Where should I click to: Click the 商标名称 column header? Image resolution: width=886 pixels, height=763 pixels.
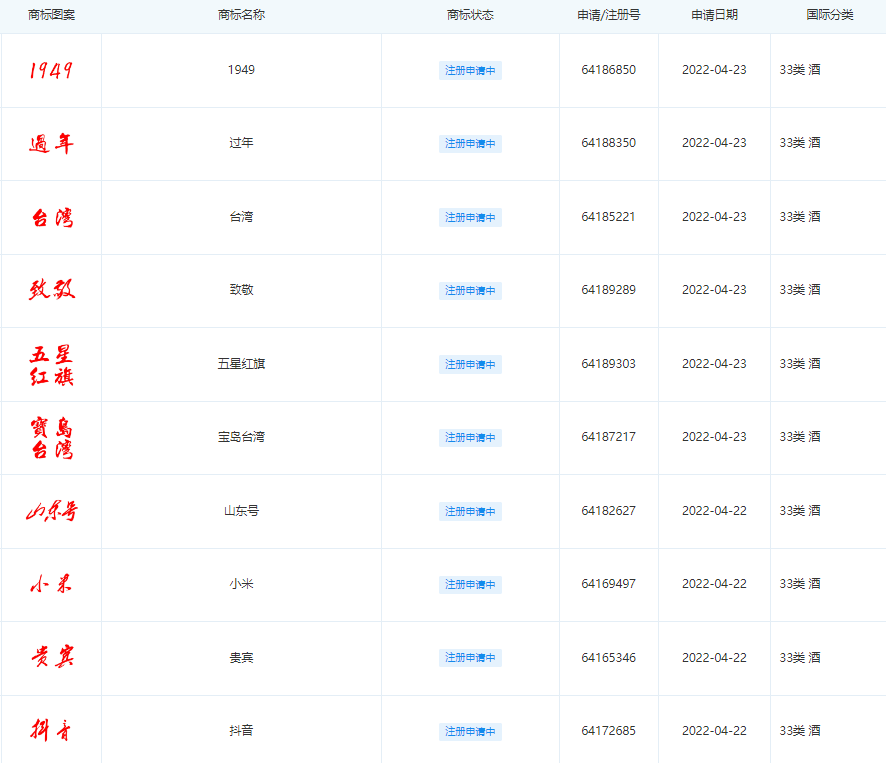tap(241, 15)
